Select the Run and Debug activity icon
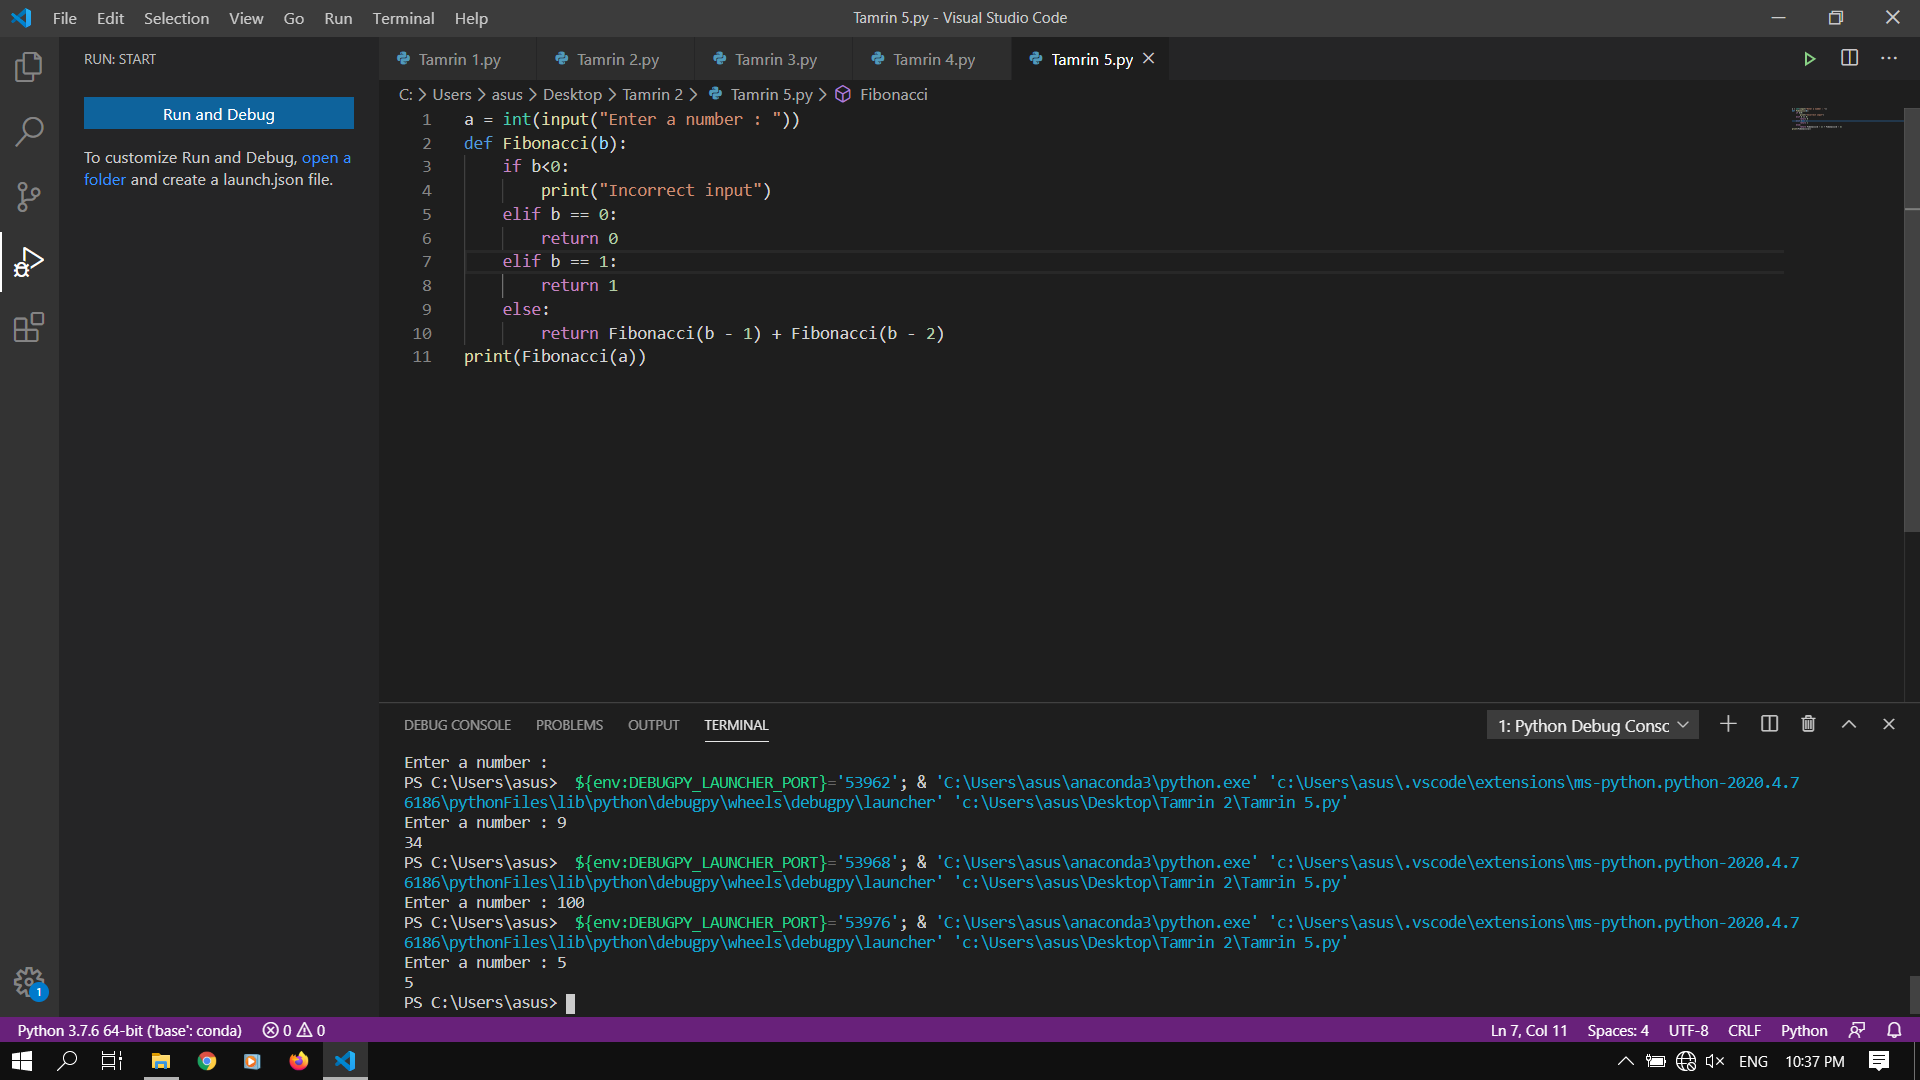This screenshot has width=1920, height=1080. (x=29, y=262)
